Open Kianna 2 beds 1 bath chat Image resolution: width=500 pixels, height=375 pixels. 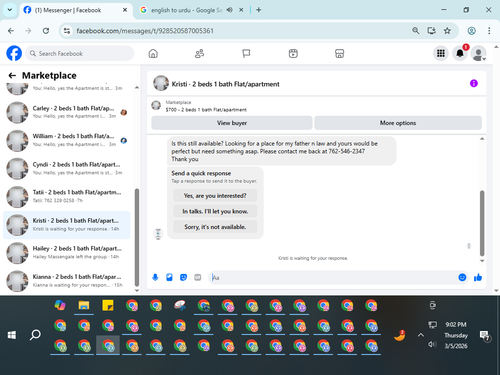(67, 281)
